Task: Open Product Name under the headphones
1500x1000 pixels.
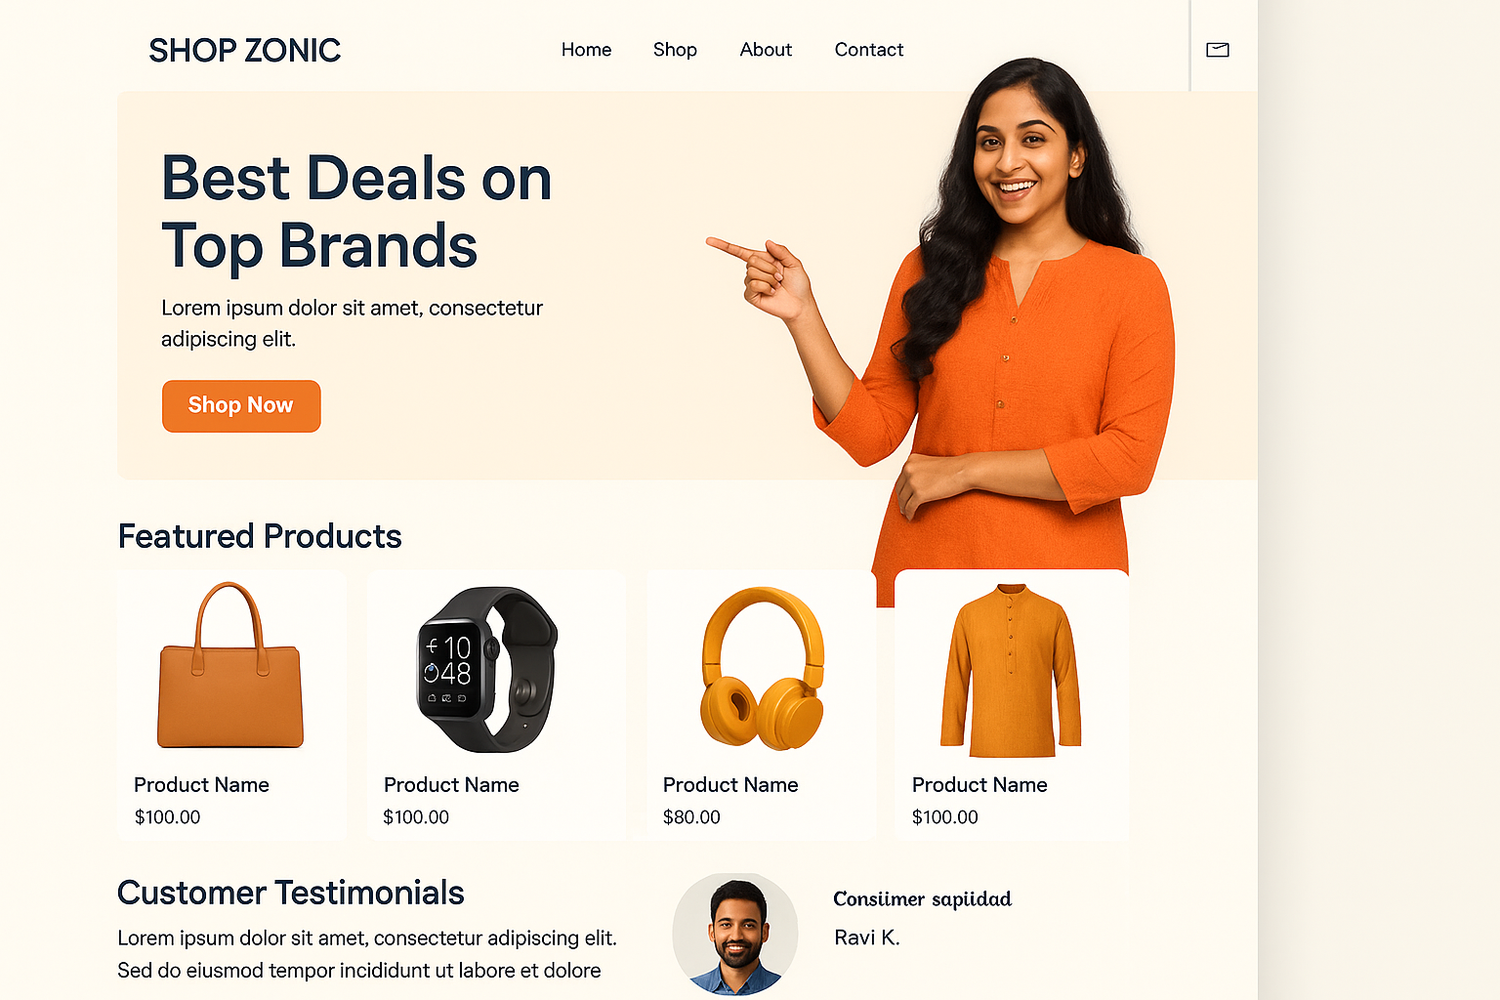Action: (x=731, y=785)
